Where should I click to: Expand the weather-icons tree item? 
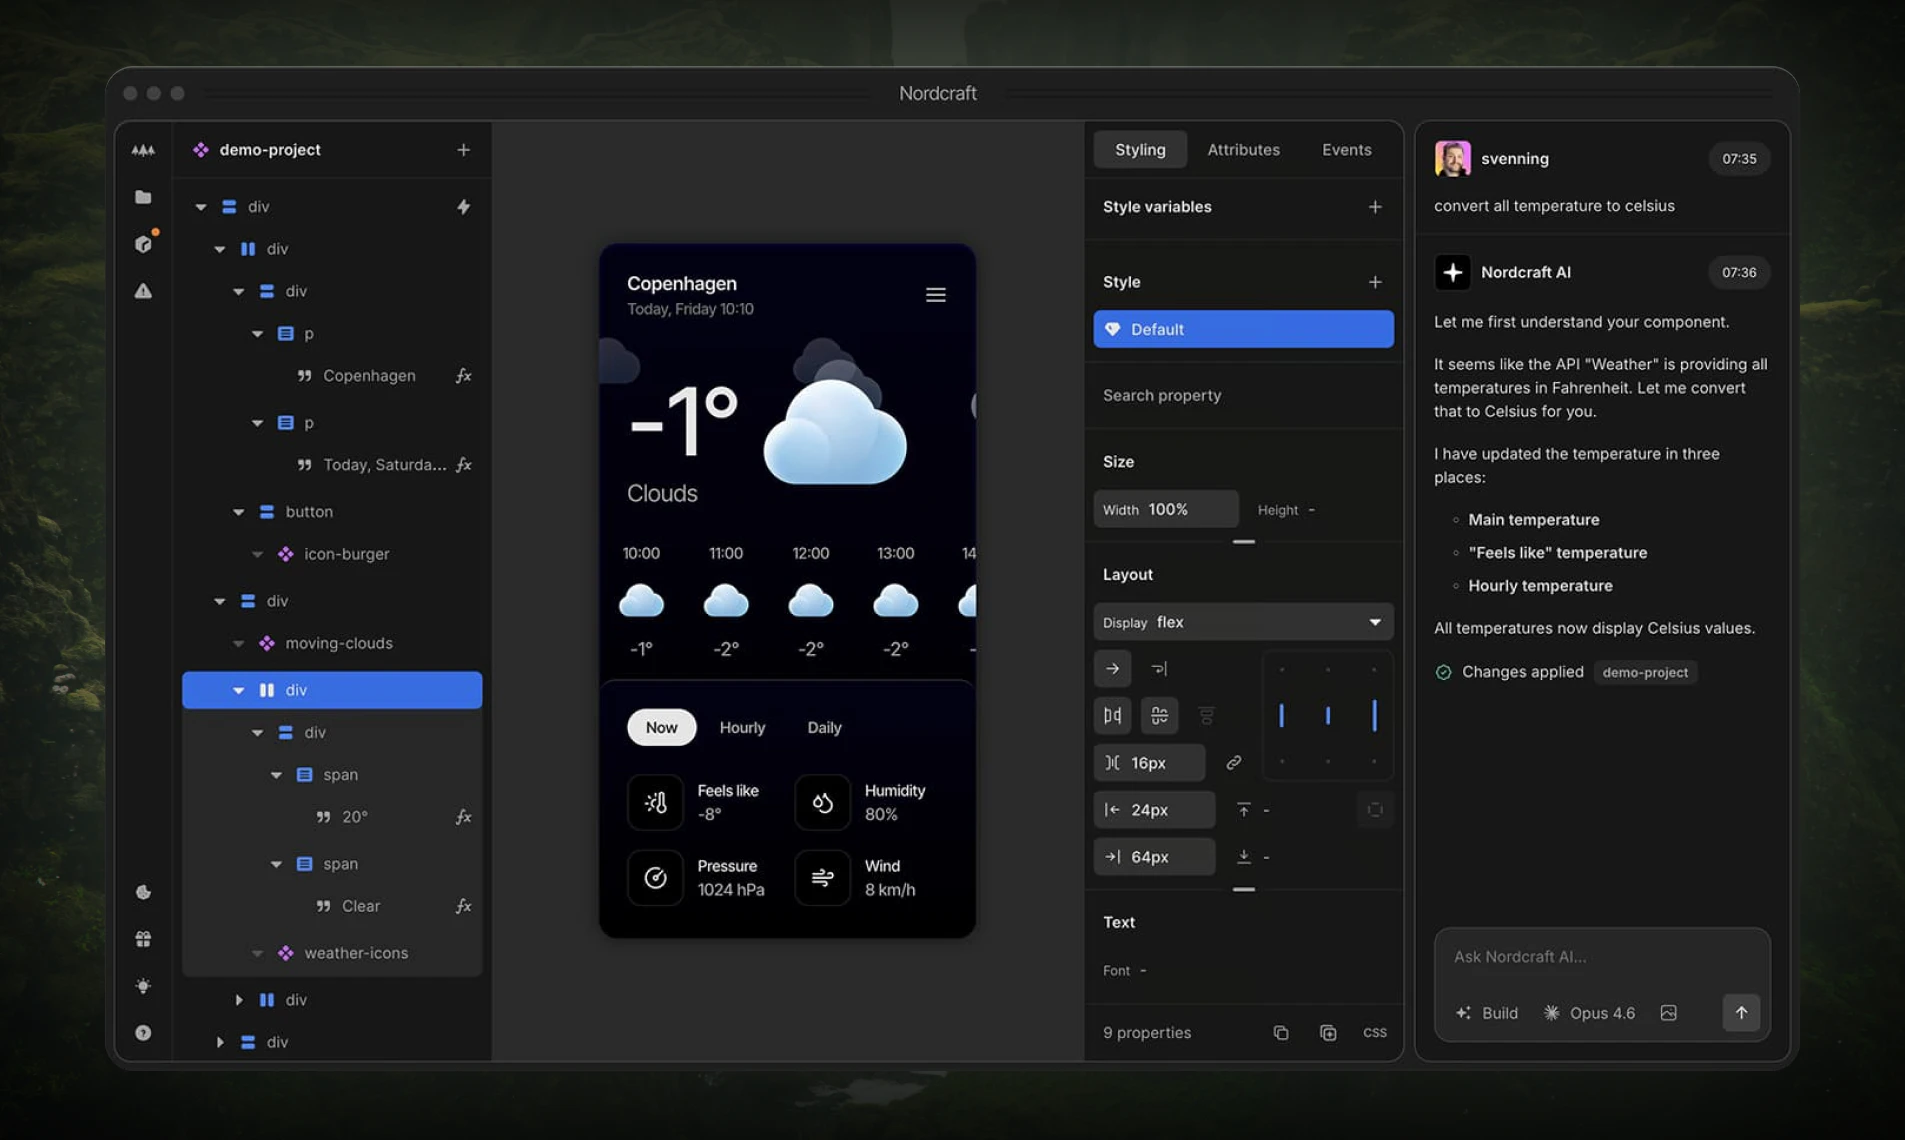[x=258, y=953]
